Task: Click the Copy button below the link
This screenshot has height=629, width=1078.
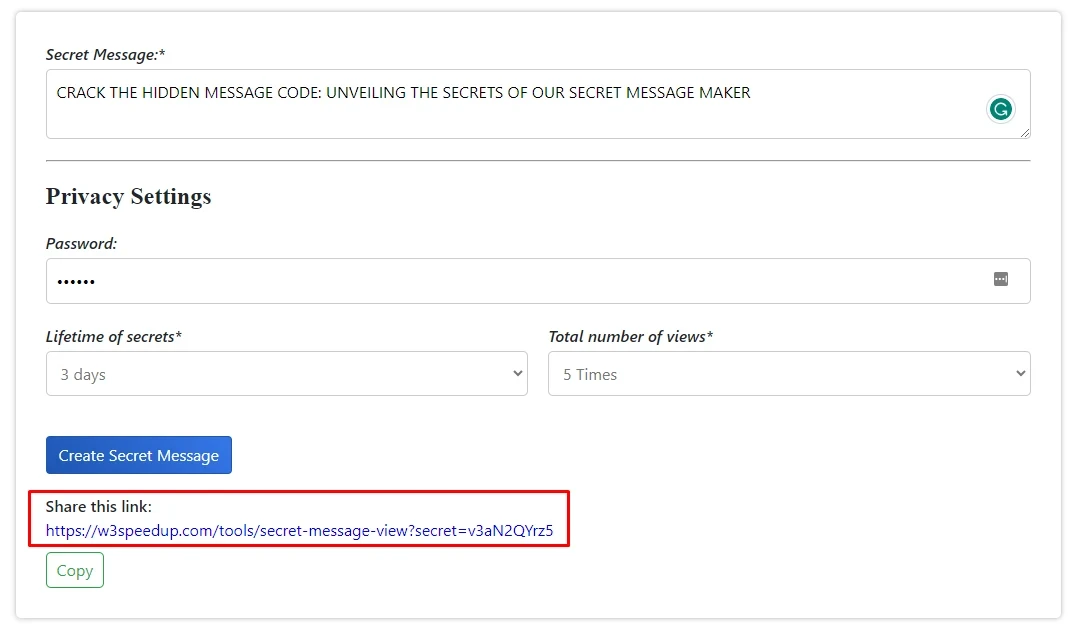Action: (74, 570)
